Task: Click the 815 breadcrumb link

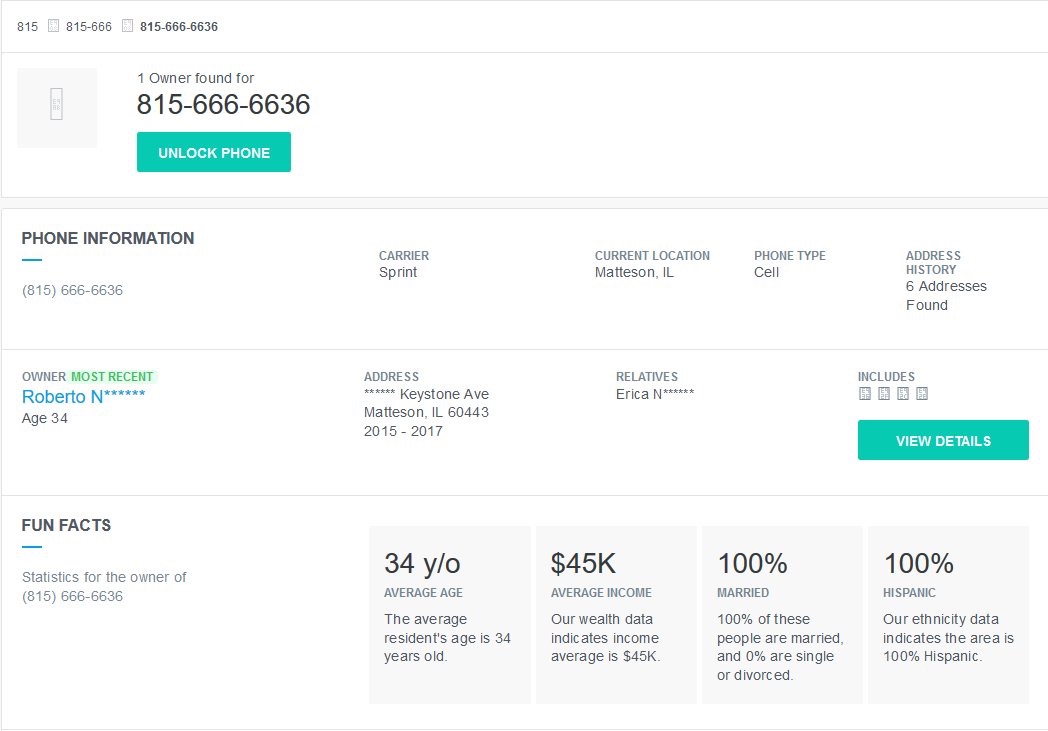Action: pyautogui.click(x=27, y=27)
